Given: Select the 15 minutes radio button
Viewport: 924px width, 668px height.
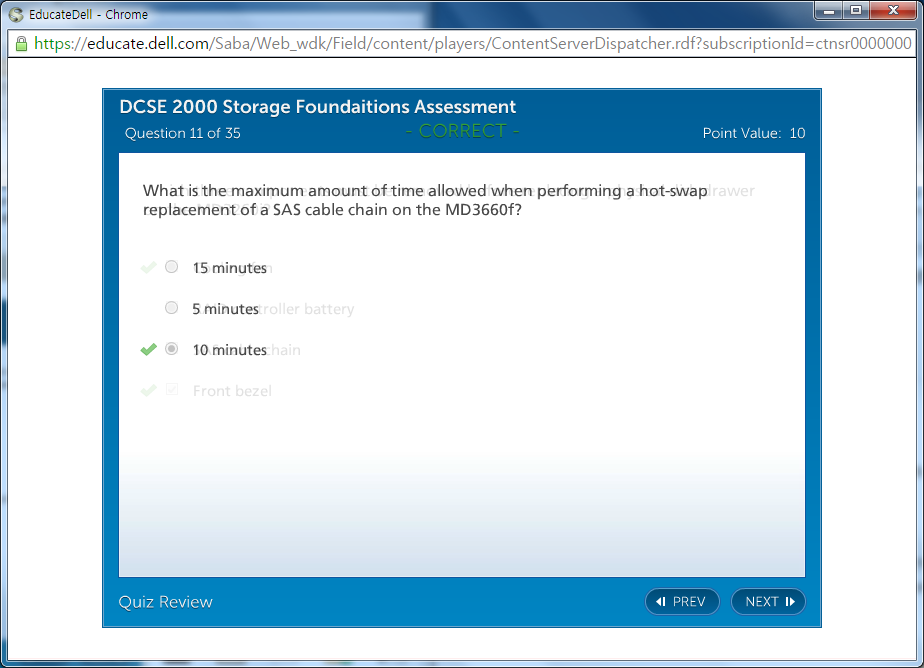Looking at the screenshot, I should coord(172,267).
